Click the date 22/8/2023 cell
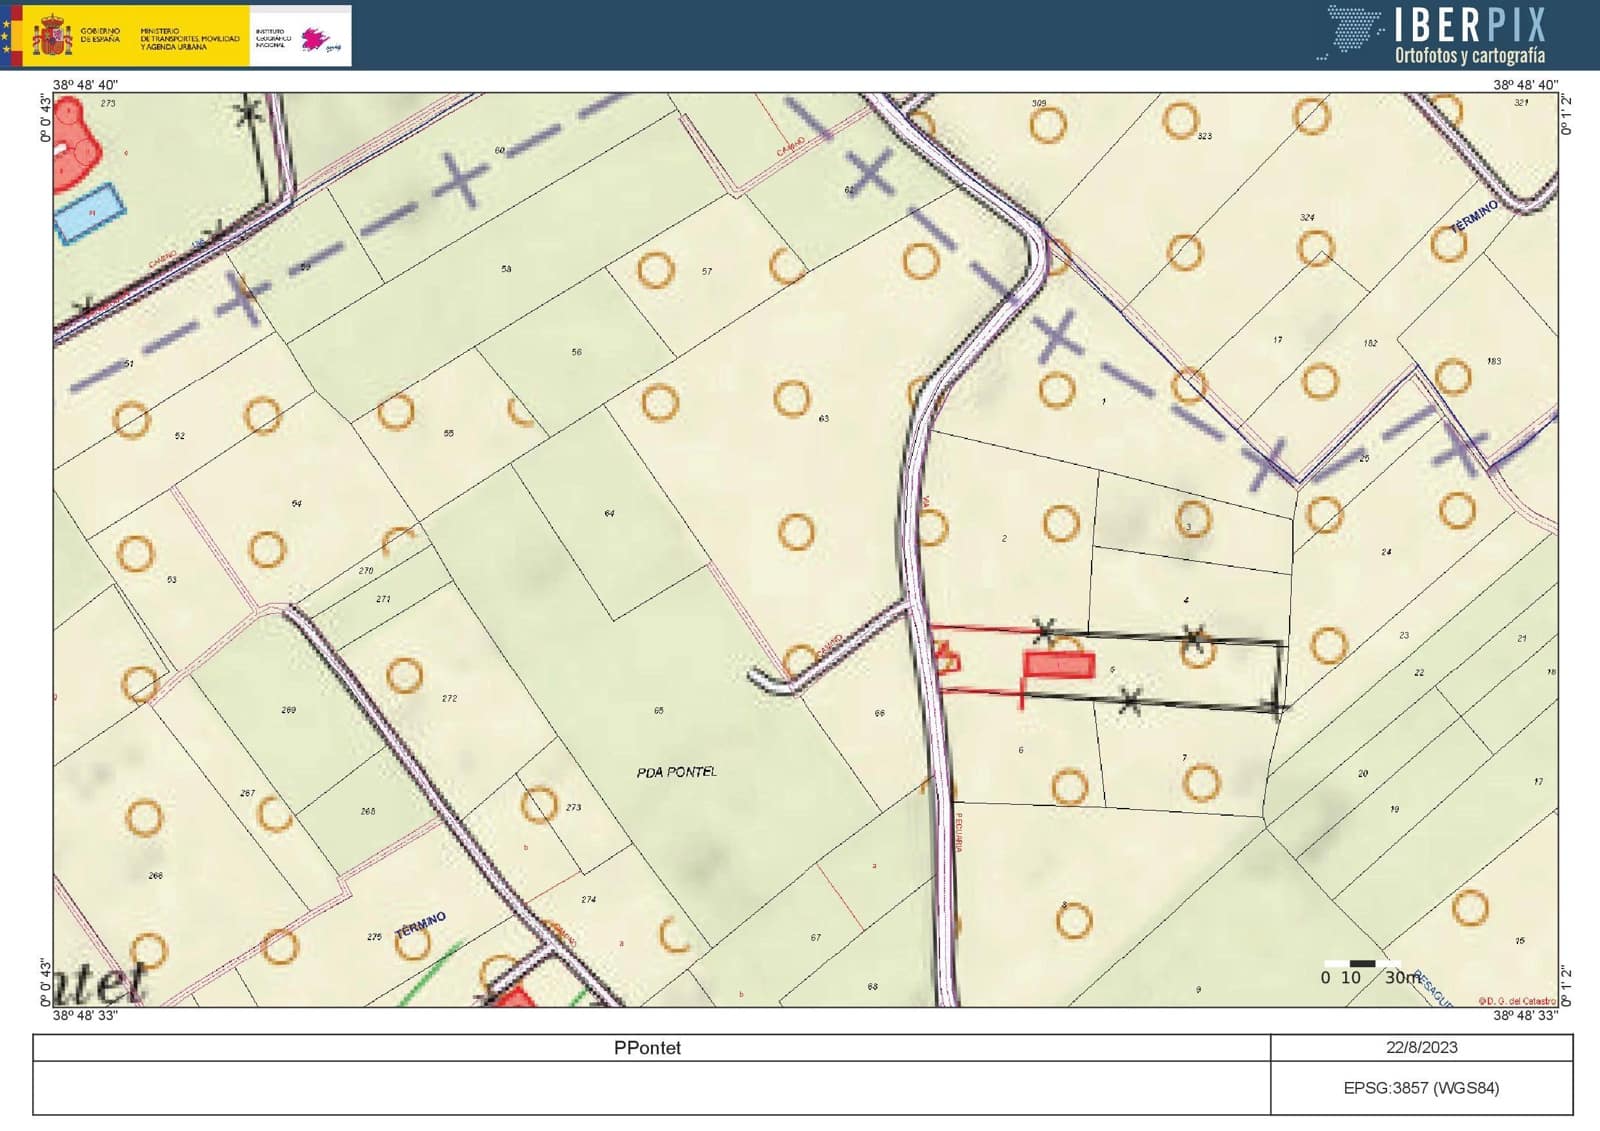This screenshot has height=1131, width=1600. point(1421,1048)
